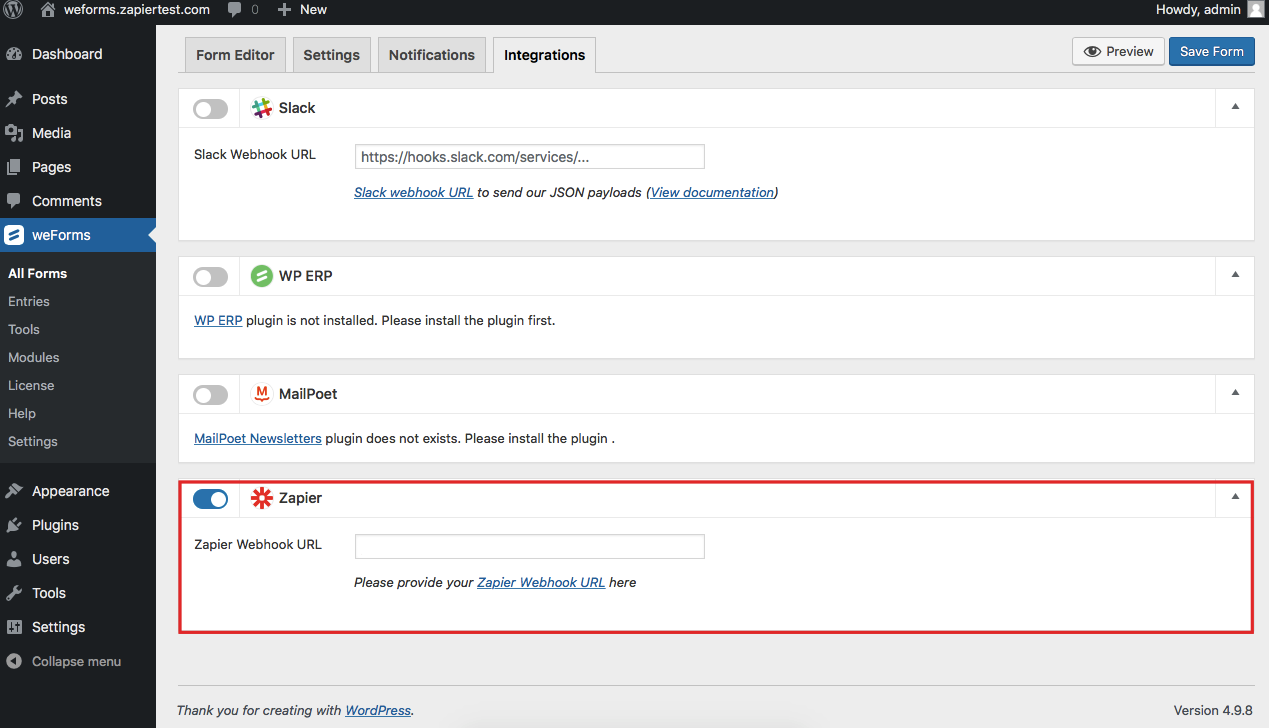Click the Dashboard gauge icon
The height and width of the screenshot is (728, 1269).
tap(15, 54)
